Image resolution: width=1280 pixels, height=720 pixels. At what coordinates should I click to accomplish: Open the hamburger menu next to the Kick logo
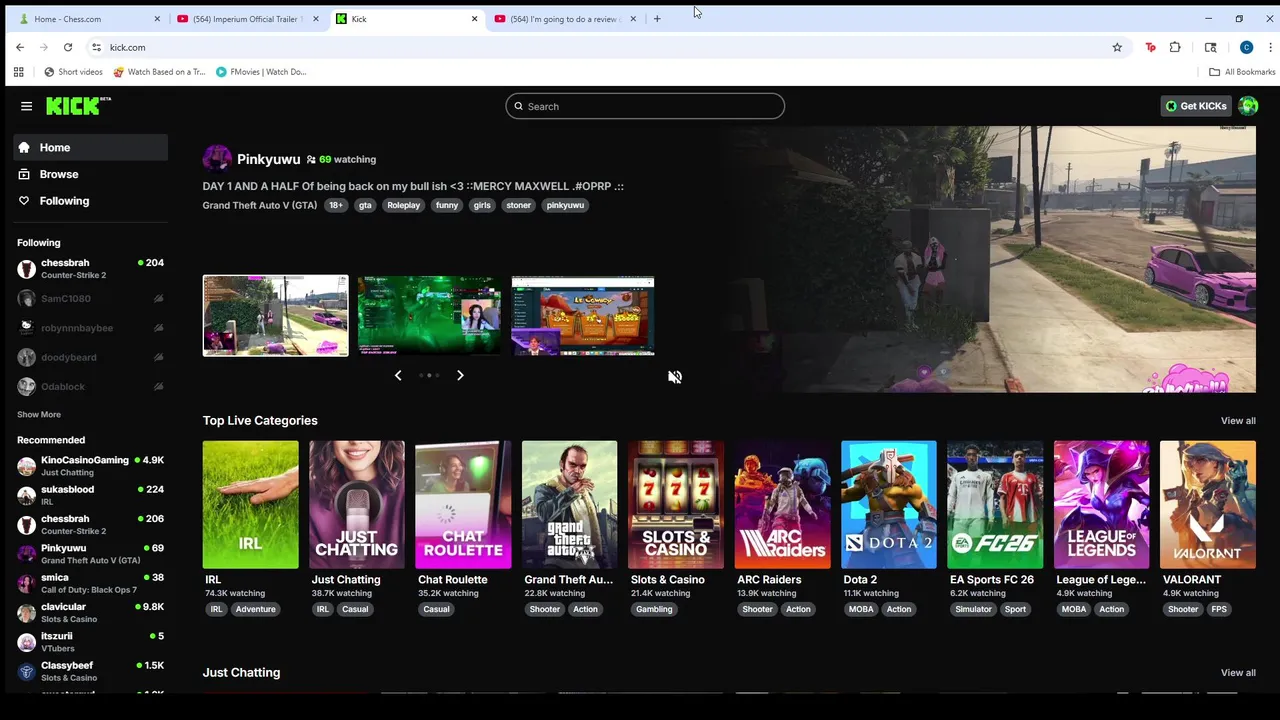pyautogui.click(x=26, y=106)
